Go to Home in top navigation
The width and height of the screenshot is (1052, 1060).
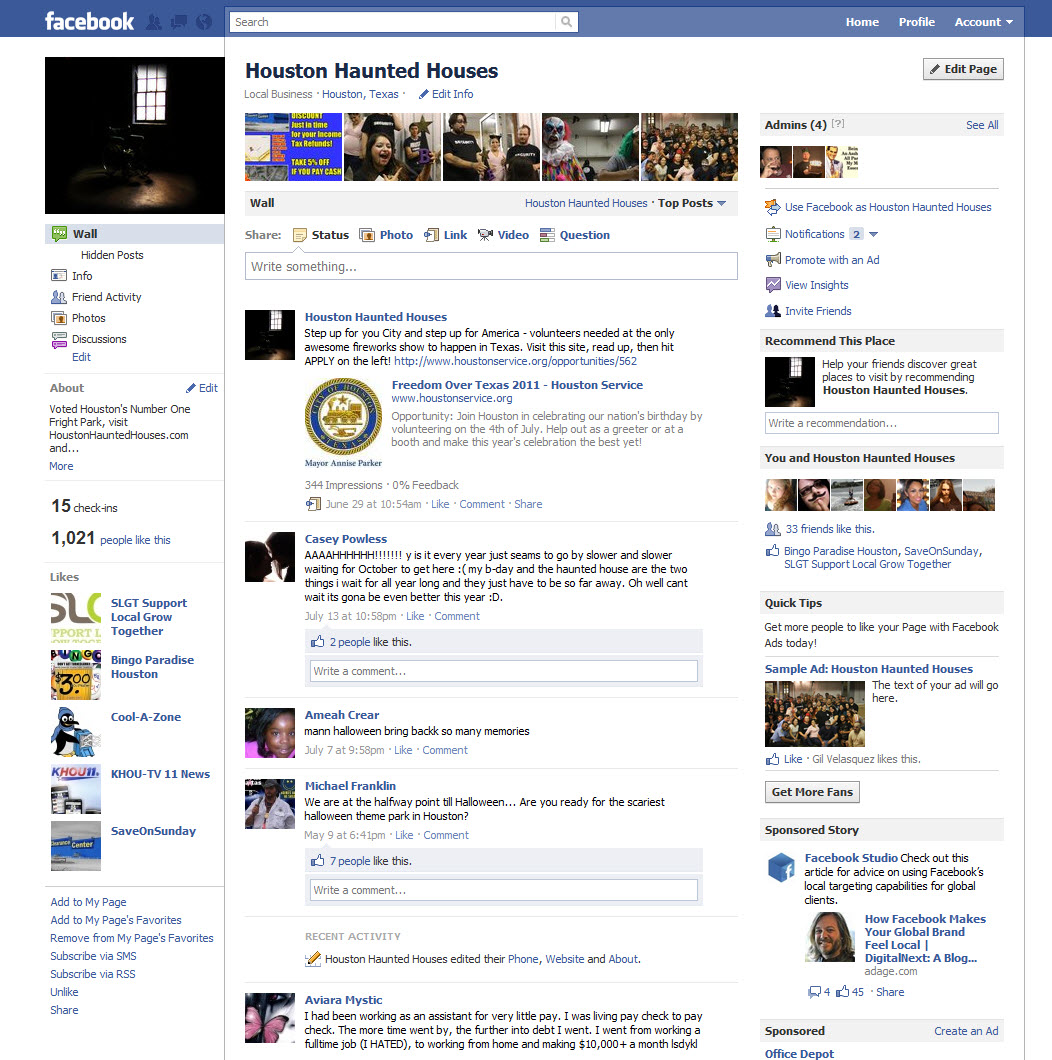(862, 22)
